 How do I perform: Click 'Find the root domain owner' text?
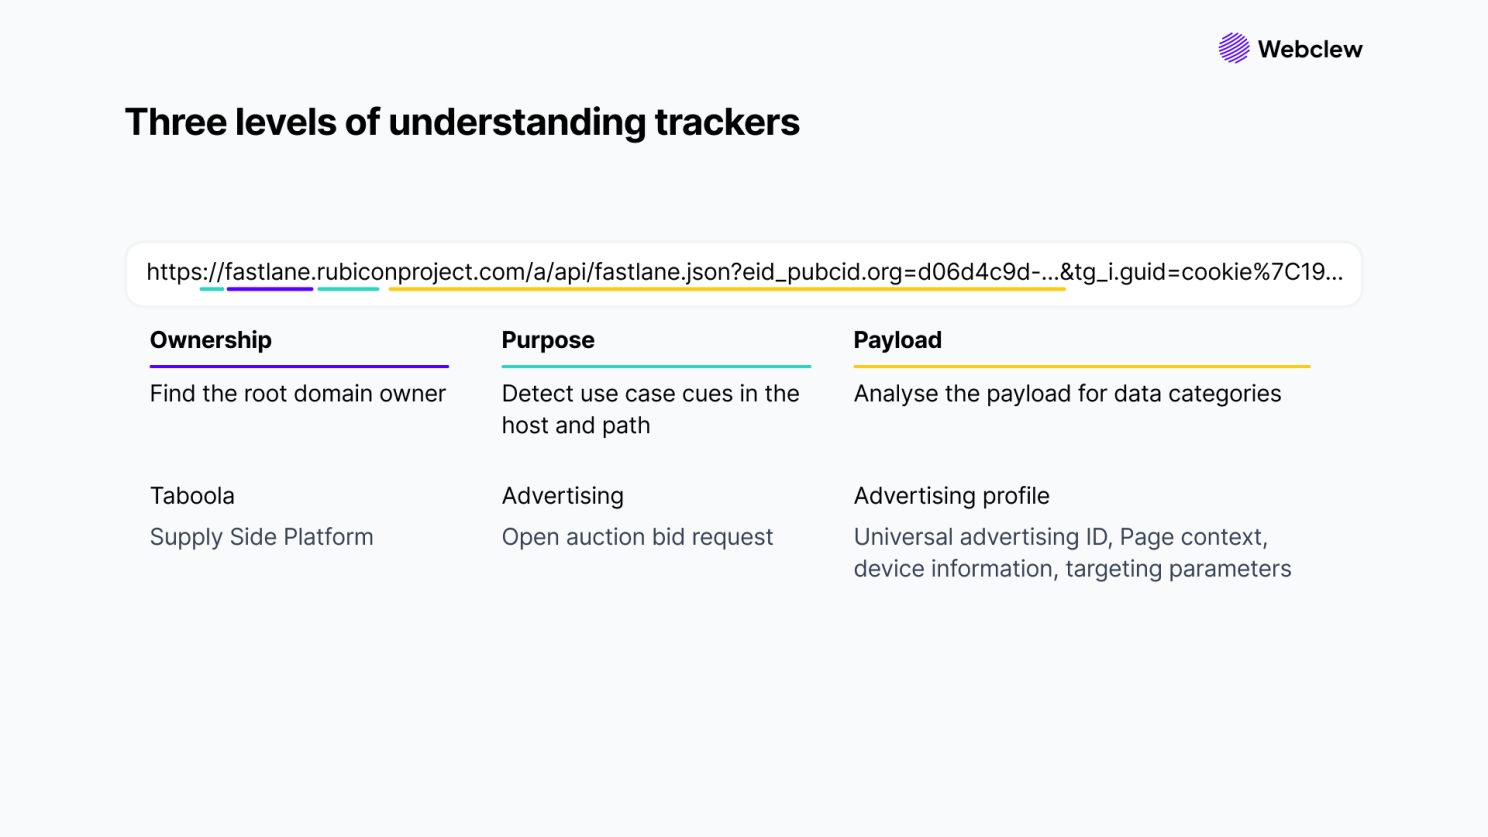[x=298, y=393]
